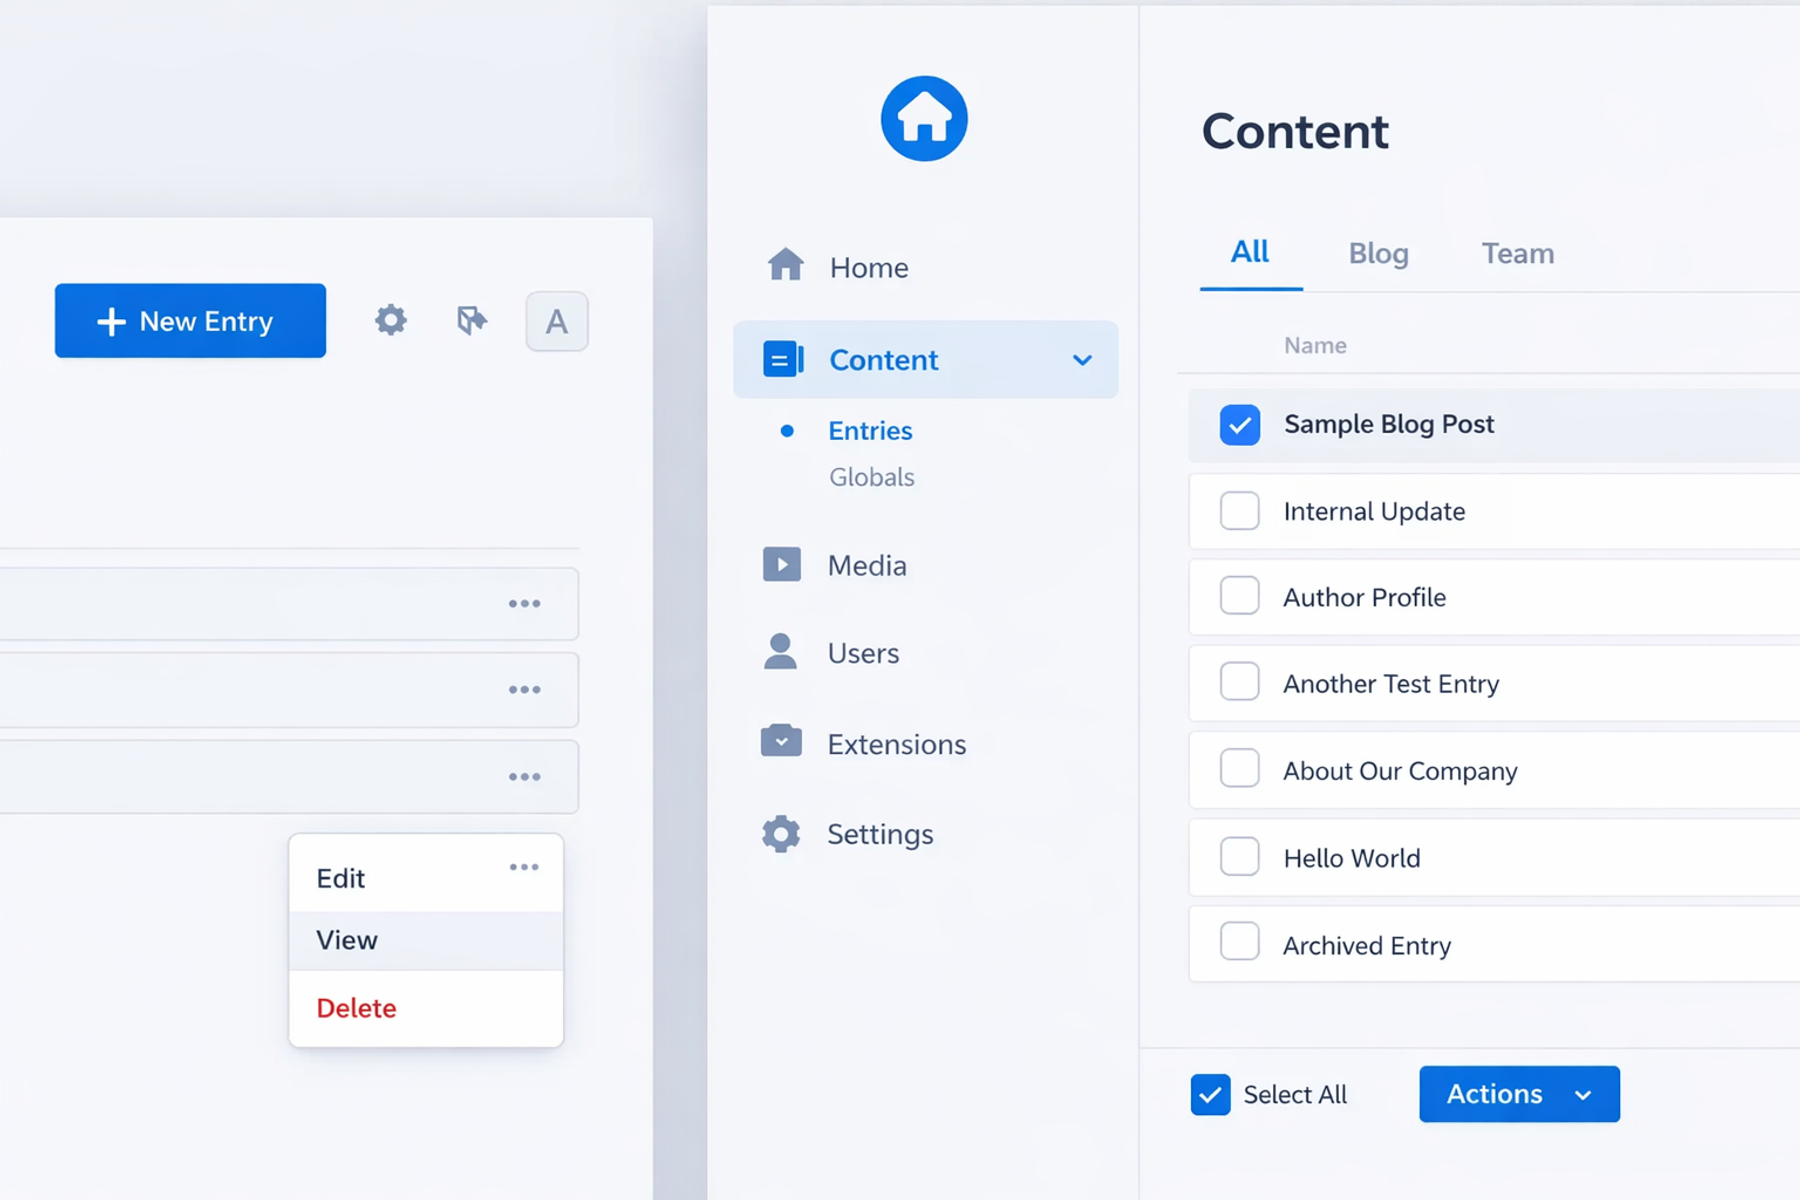1800x1200 pixels.
Task: Click the Extensions label in the sidebar
Action: point(897,744)
